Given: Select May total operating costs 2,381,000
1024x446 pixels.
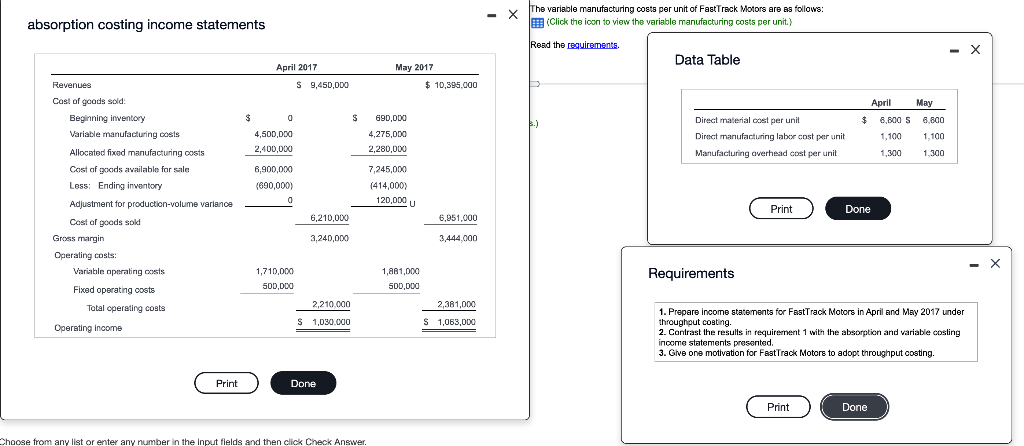Looking at the screenshot, I should 457,304.
